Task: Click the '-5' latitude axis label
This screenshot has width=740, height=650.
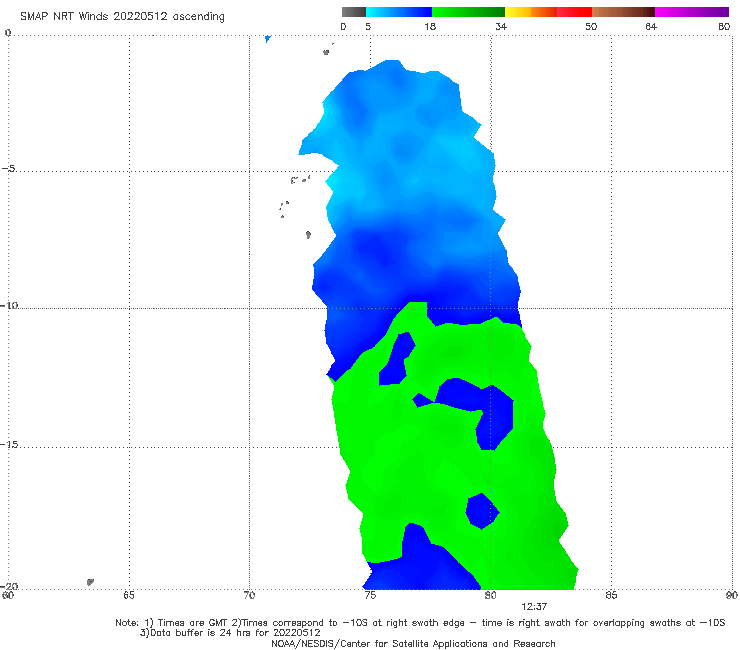Action: pyautogui.click(x=8, y=169)
